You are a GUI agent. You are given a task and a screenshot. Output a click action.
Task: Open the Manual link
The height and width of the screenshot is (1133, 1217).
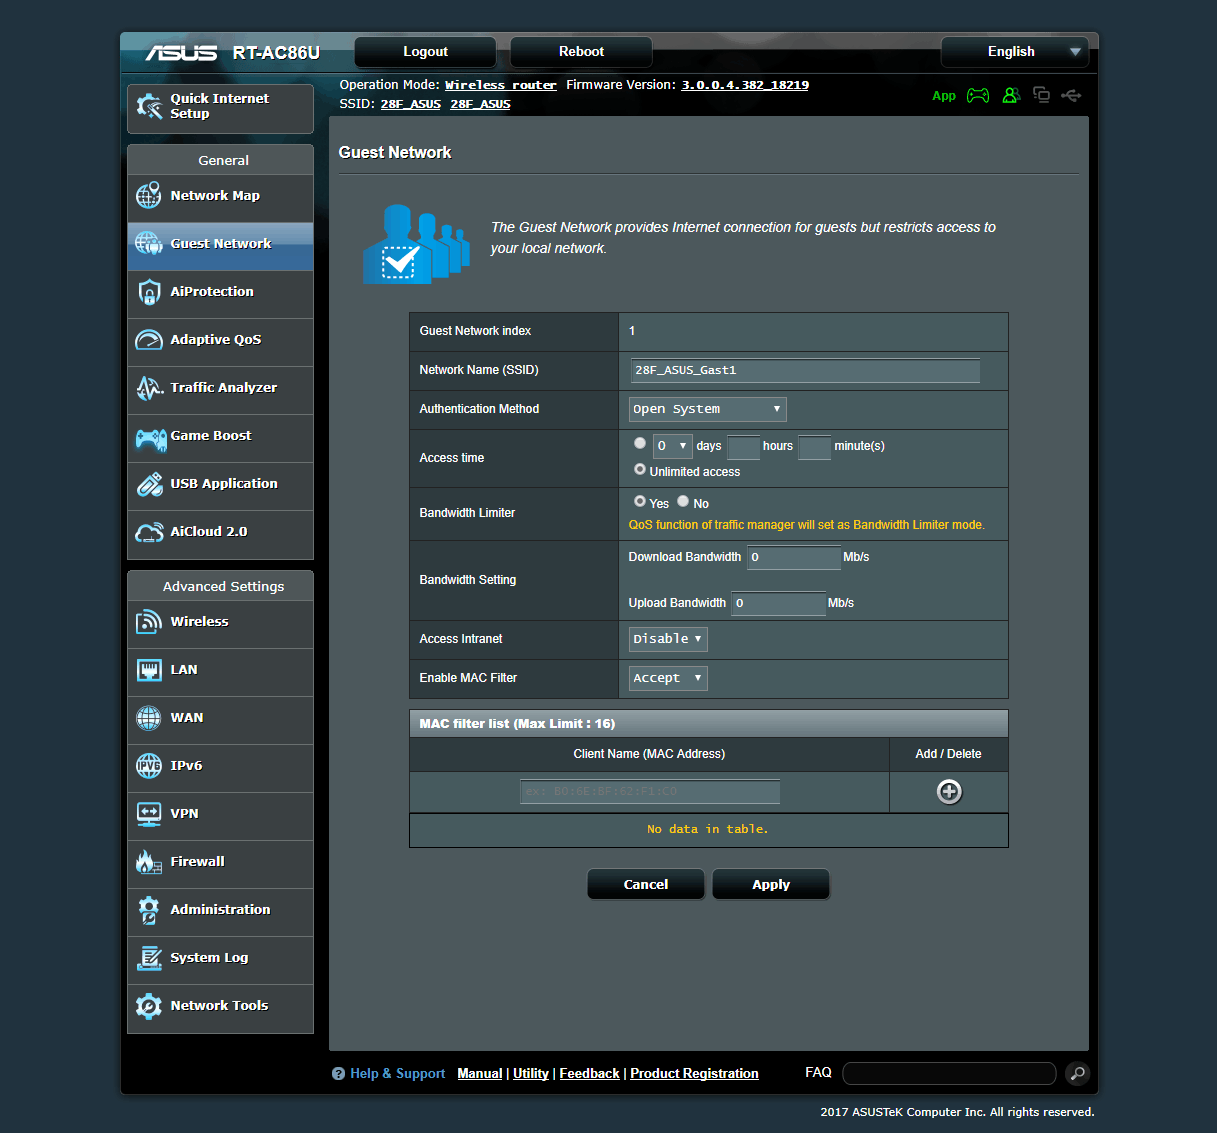coord(480,1074)
